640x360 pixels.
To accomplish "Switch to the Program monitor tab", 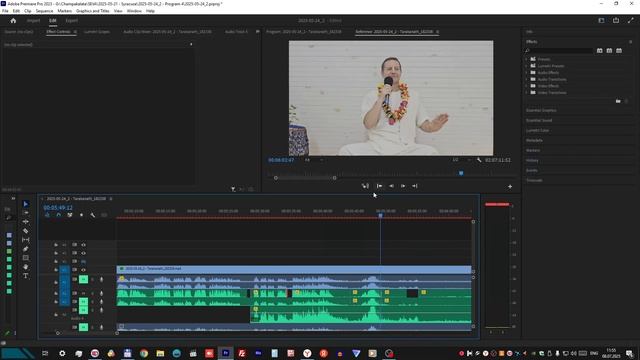I will point(304,31).
